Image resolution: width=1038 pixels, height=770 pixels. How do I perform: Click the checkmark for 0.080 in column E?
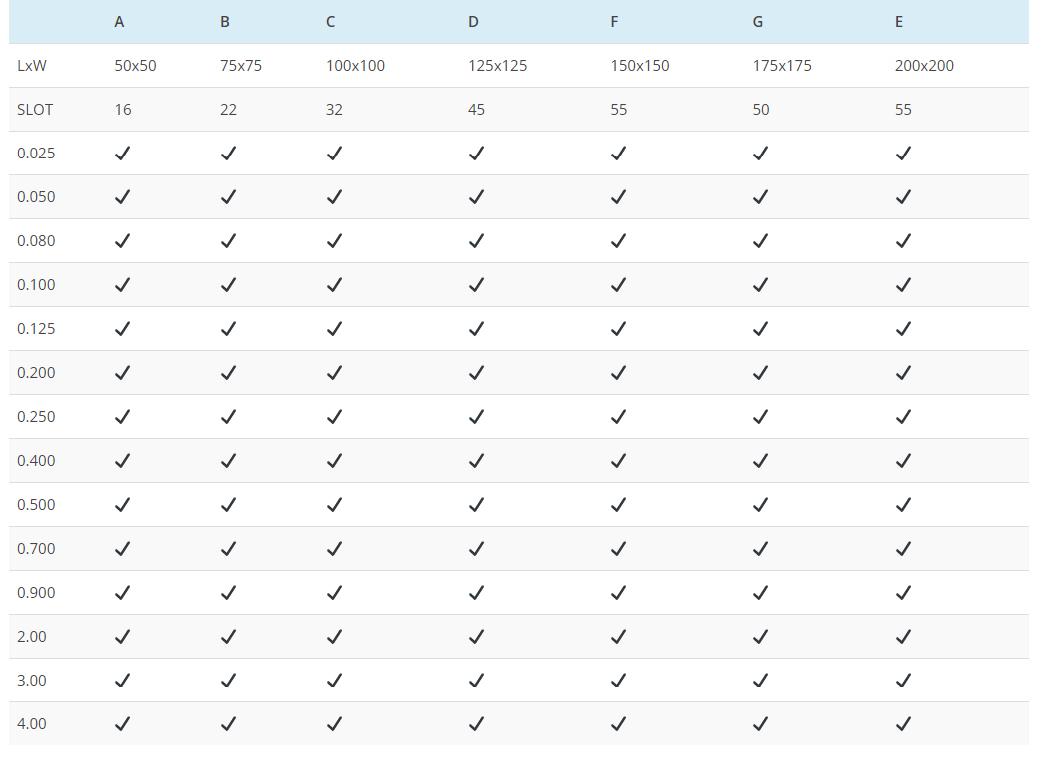point(903,241)
